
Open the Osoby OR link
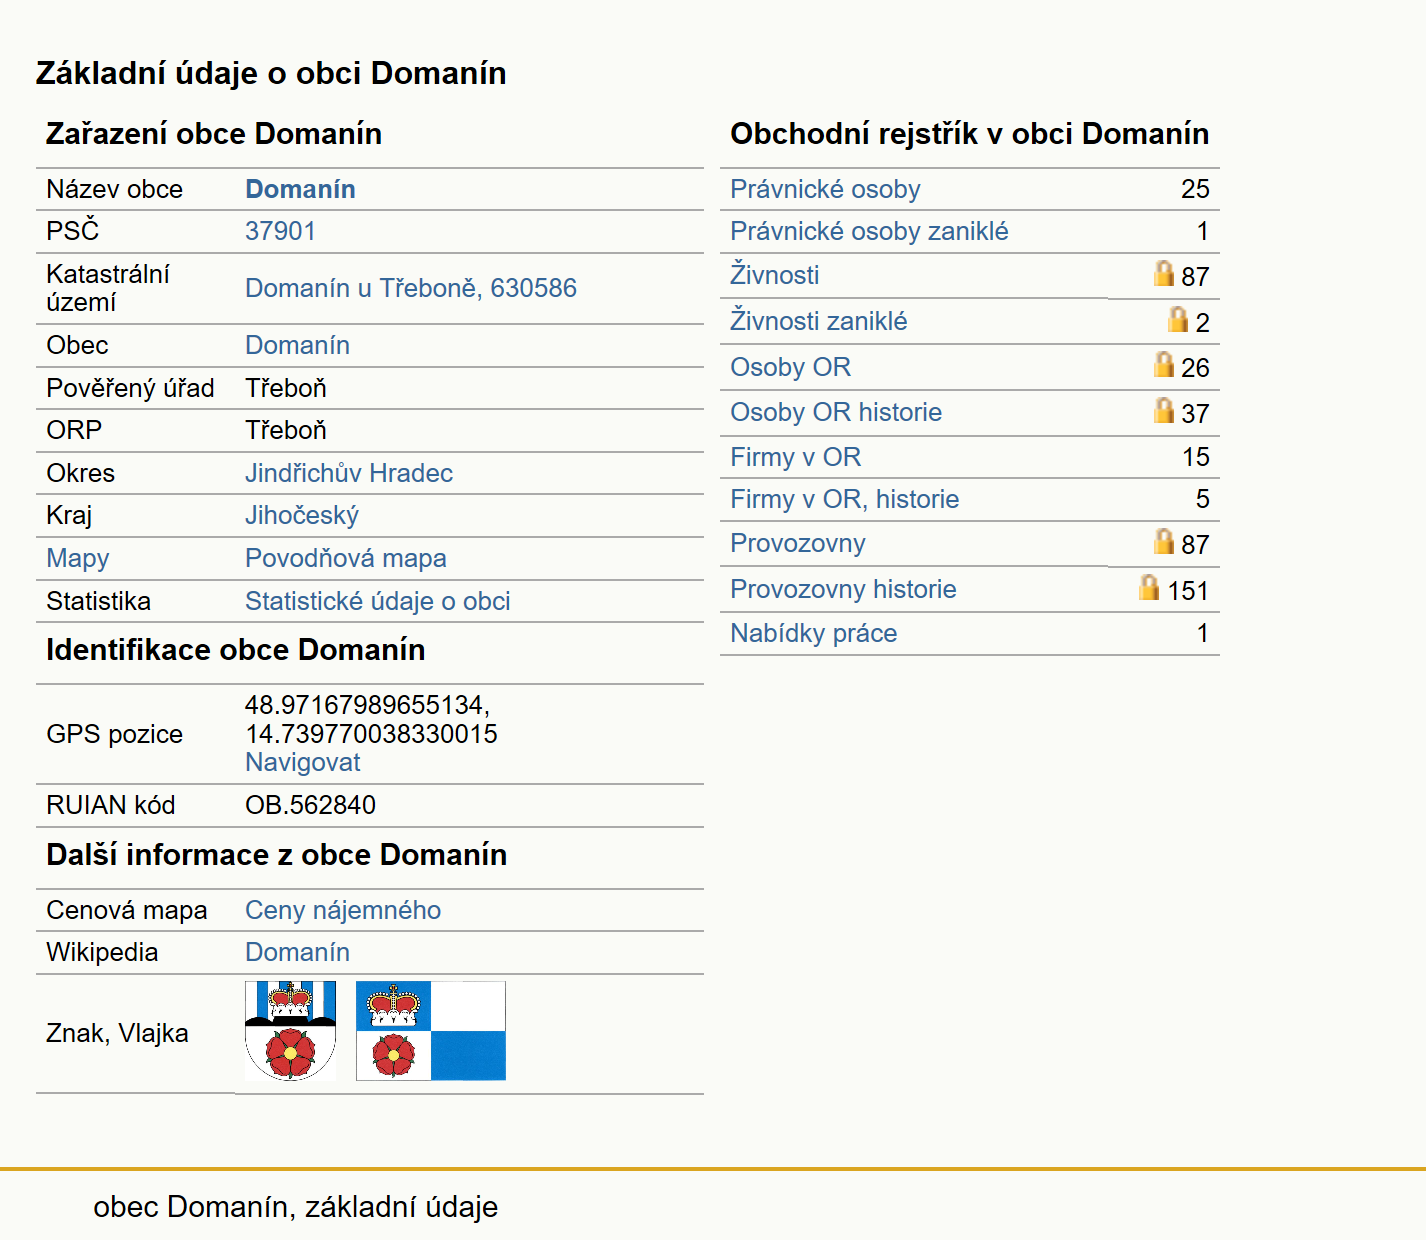pos(790,367)
